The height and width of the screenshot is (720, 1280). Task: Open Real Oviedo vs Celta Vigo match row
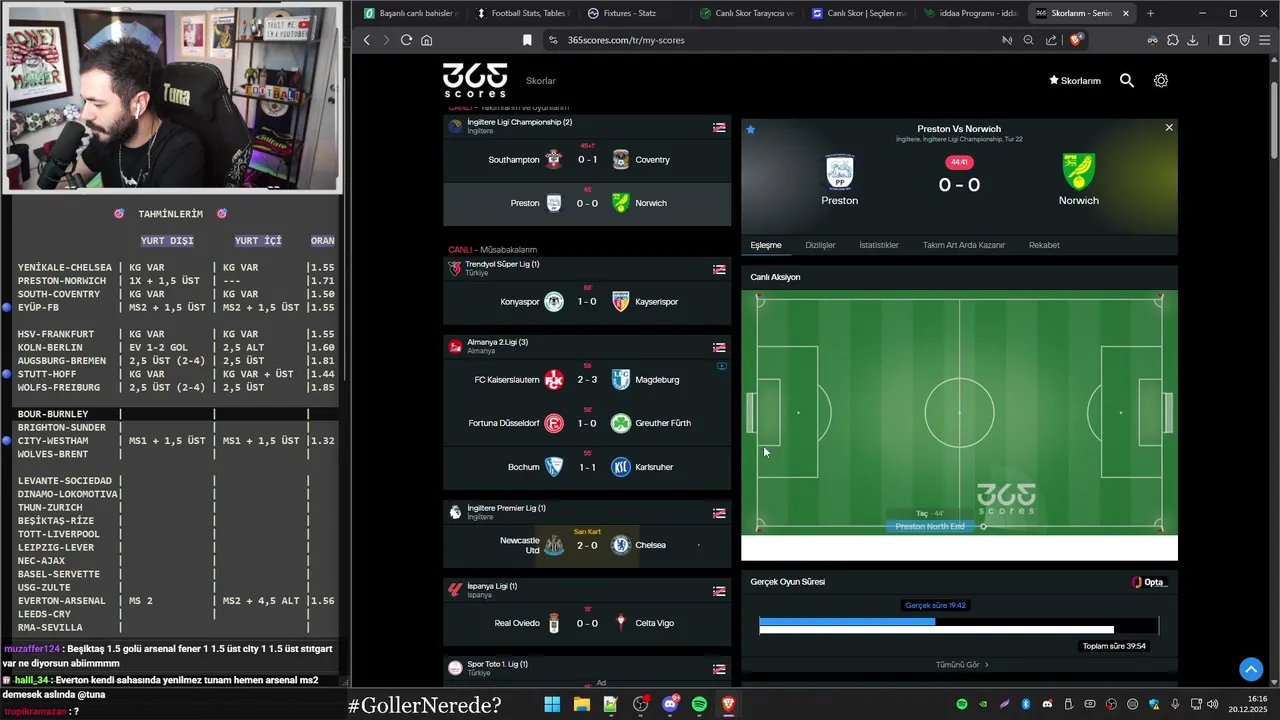pos(587,623)
